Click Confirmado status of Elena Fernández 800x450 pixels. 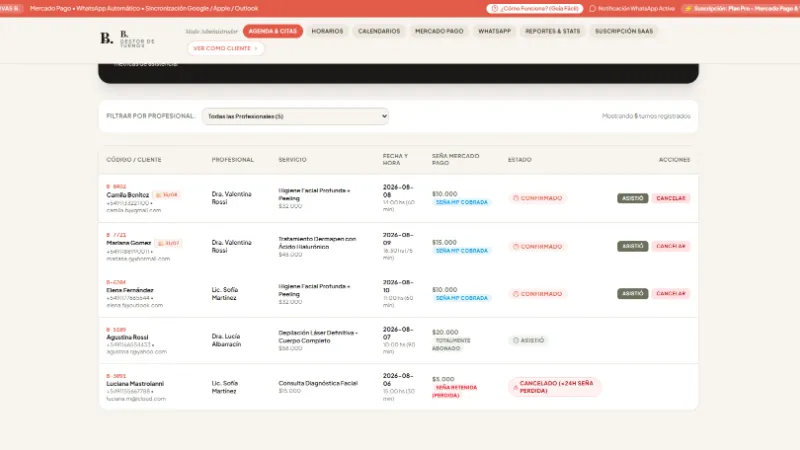coord(537,294)
